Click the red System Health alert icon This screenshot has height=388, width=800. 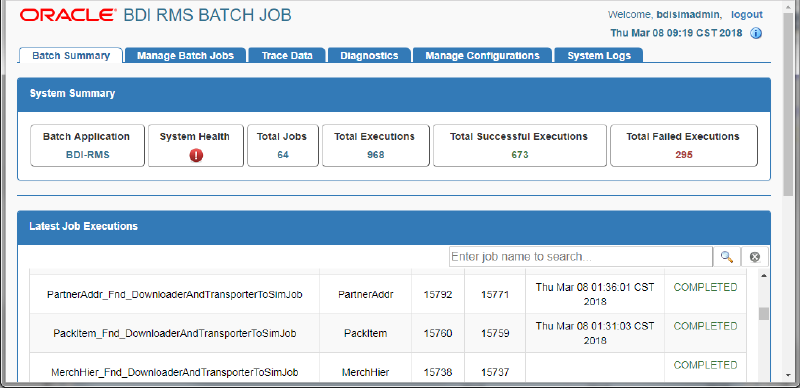click(196, 155)
